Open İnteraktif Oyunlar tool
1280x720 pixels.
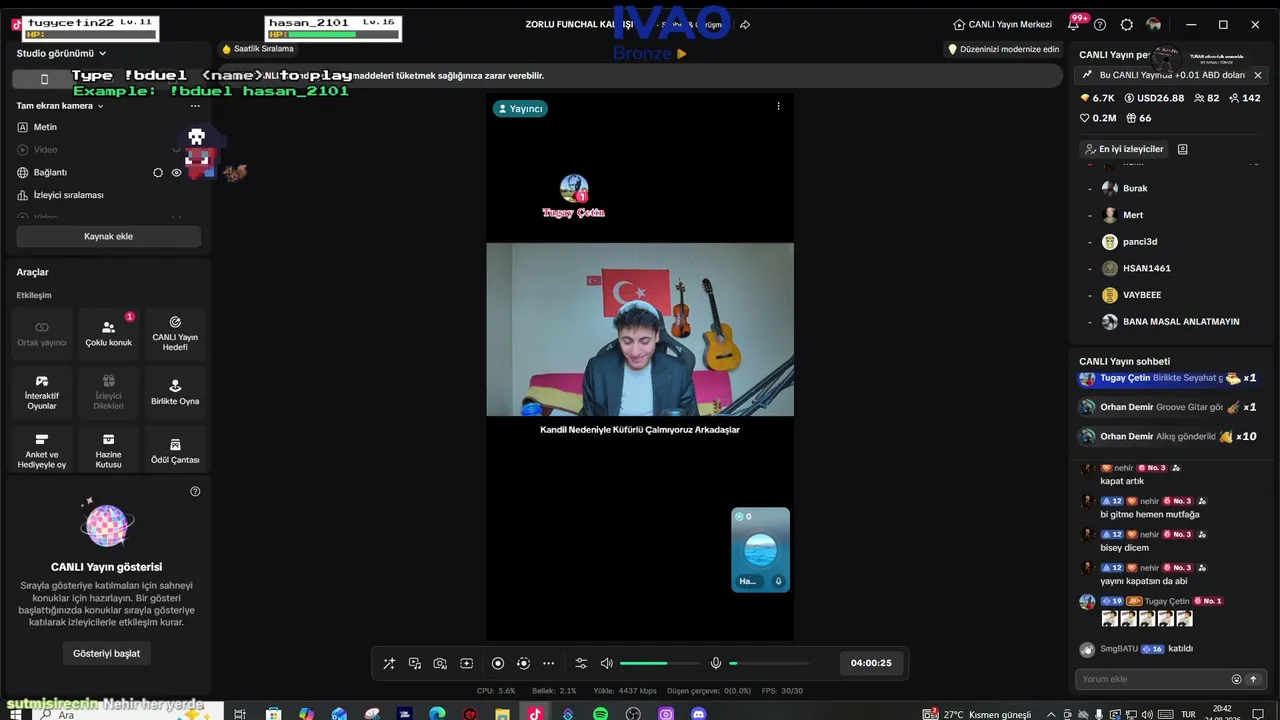click(x=42, y=392)
